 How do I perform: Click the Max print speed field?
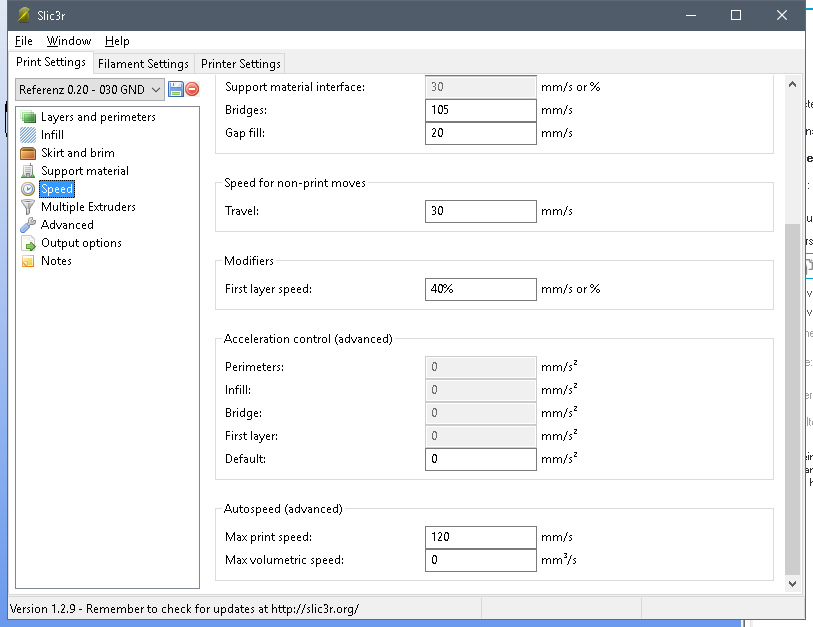(x=481, y=537)
